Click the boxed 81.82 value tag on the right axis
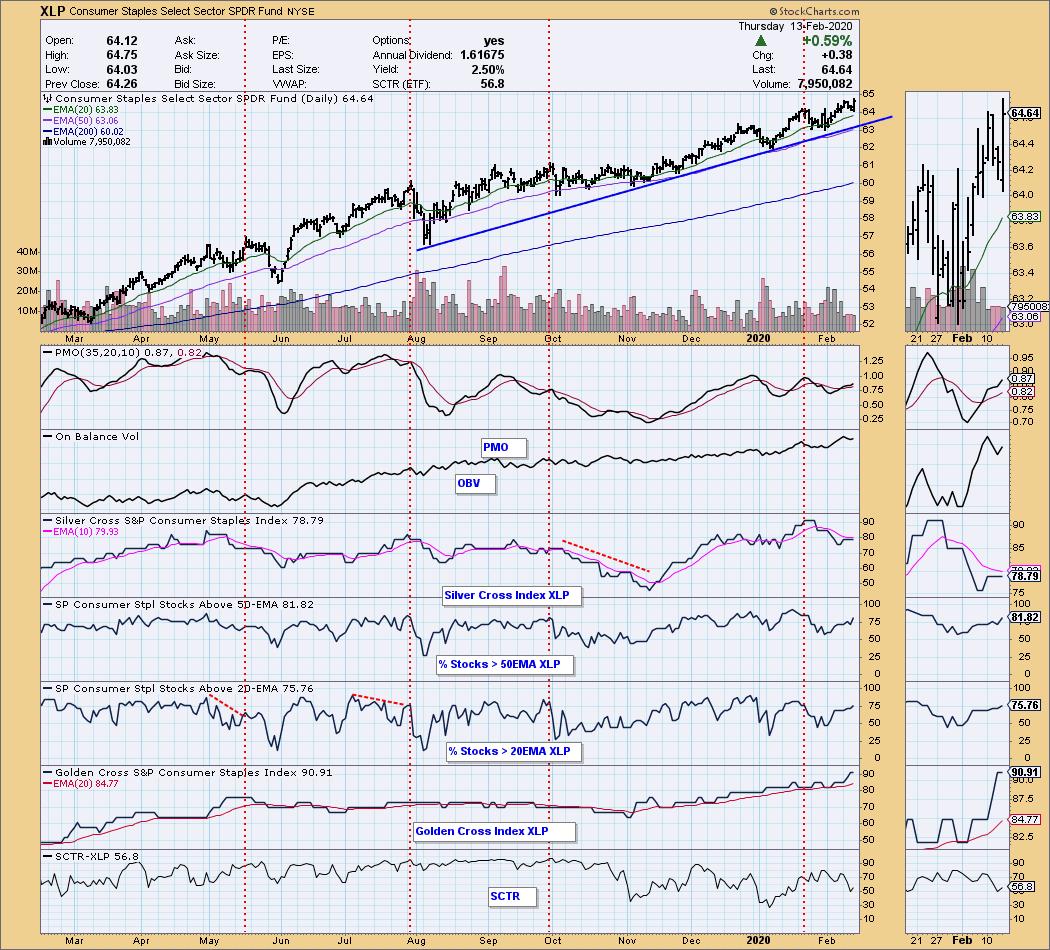The width and height of the screenshot is (1050, 950). pyautogui.click(x=1025, y=618)
